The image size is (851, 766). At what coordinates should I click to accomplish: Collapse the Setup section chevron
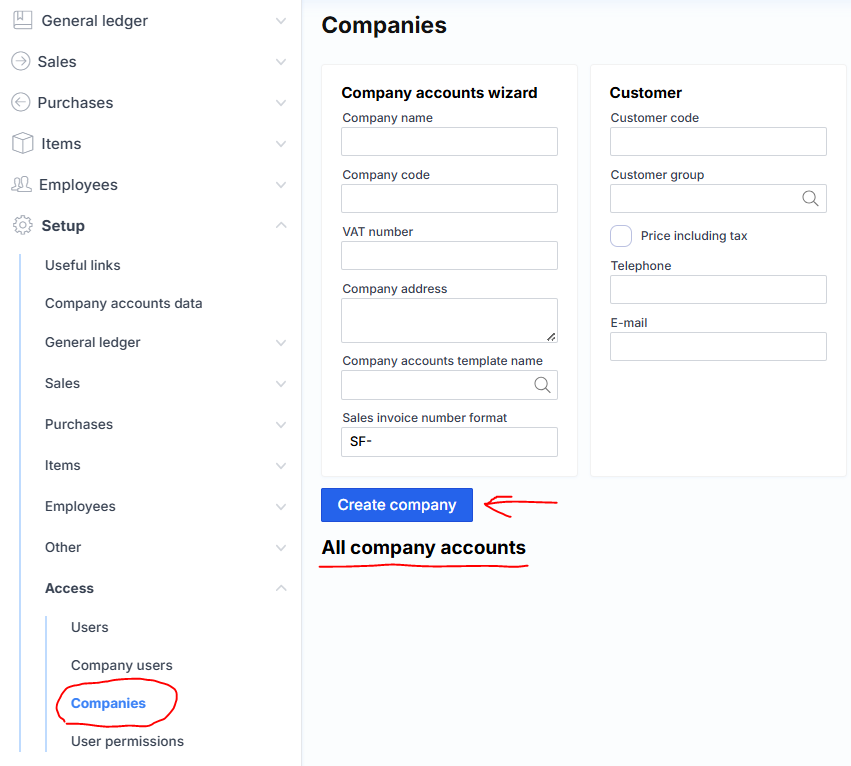281,225
